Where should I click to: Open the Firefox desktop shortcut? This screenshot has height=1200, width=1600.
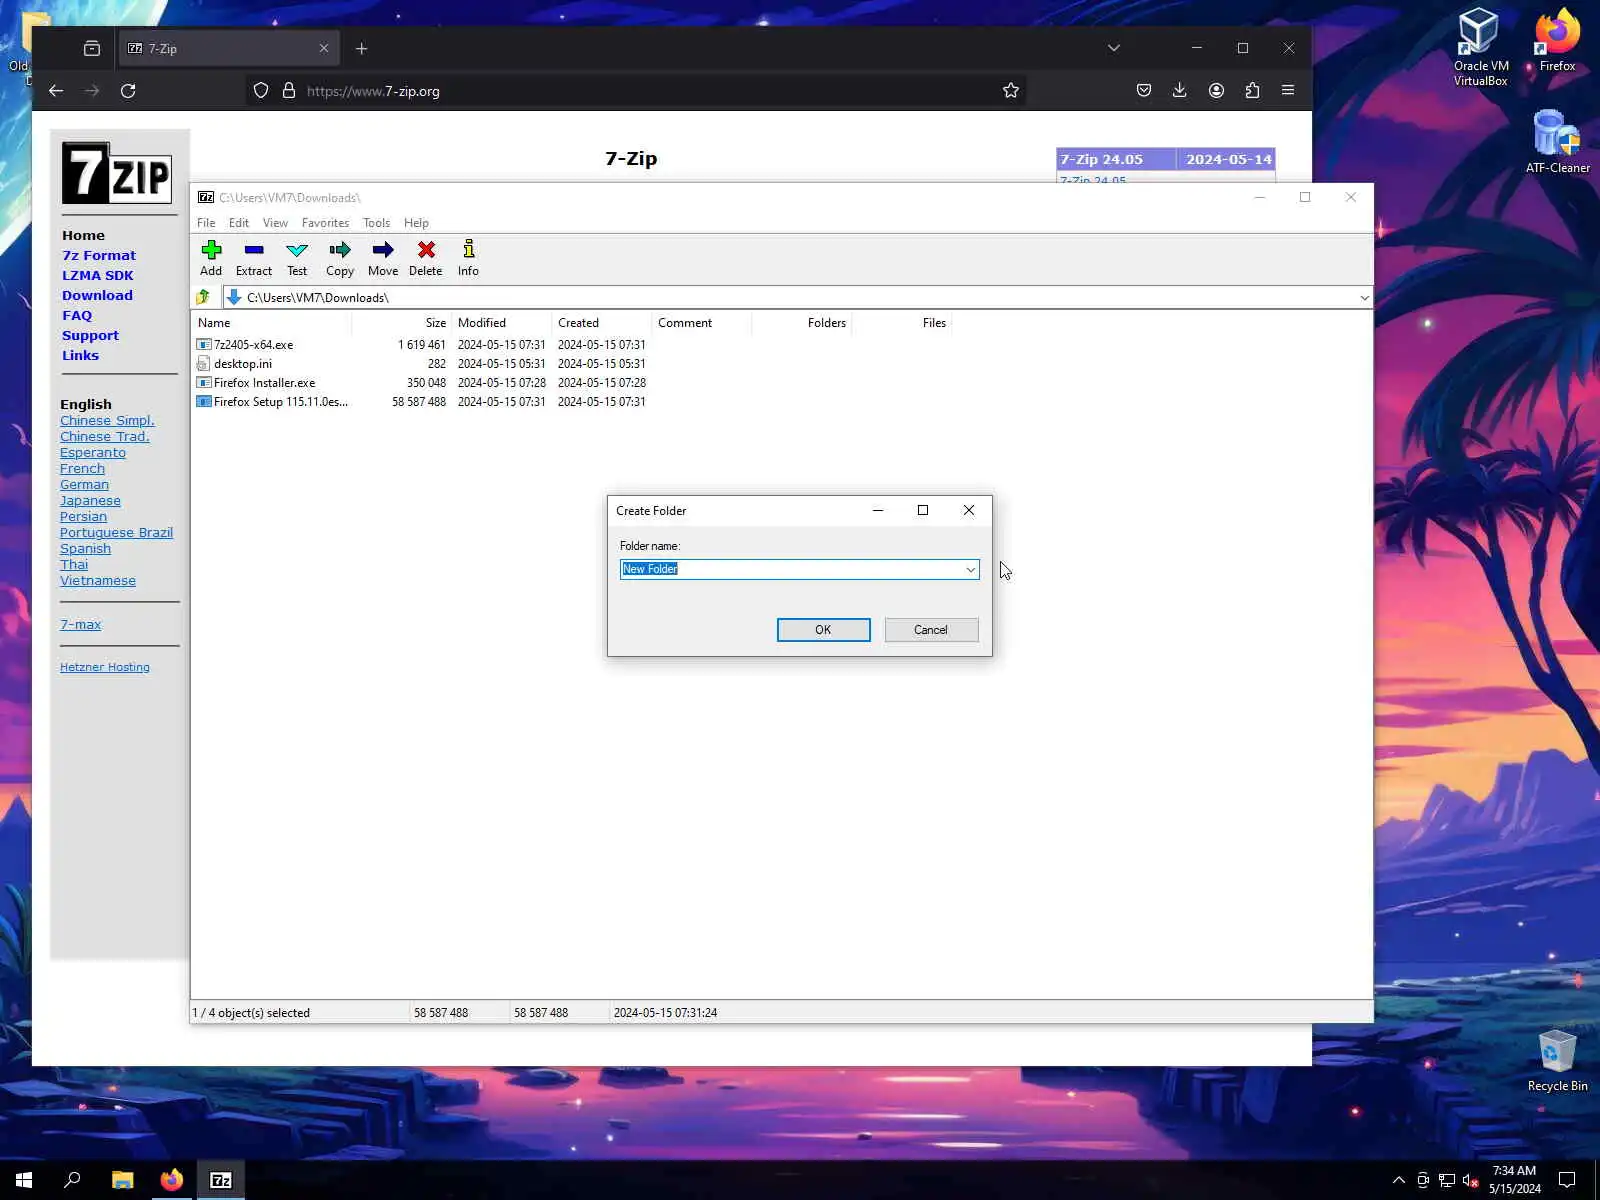coord(1557,40)
